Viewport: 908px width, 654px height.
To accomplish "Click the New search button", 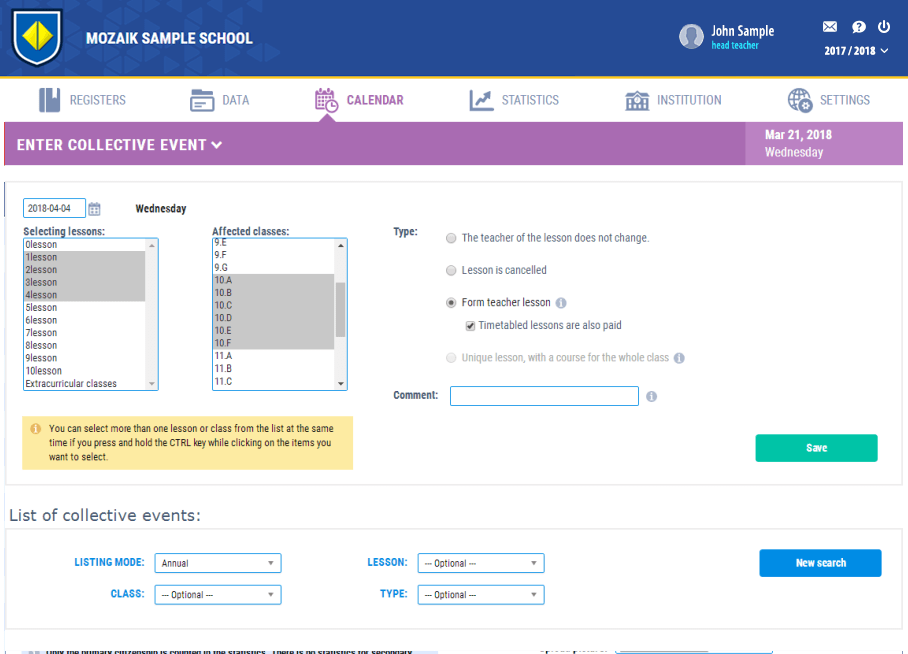I will (x=820, y=563).
